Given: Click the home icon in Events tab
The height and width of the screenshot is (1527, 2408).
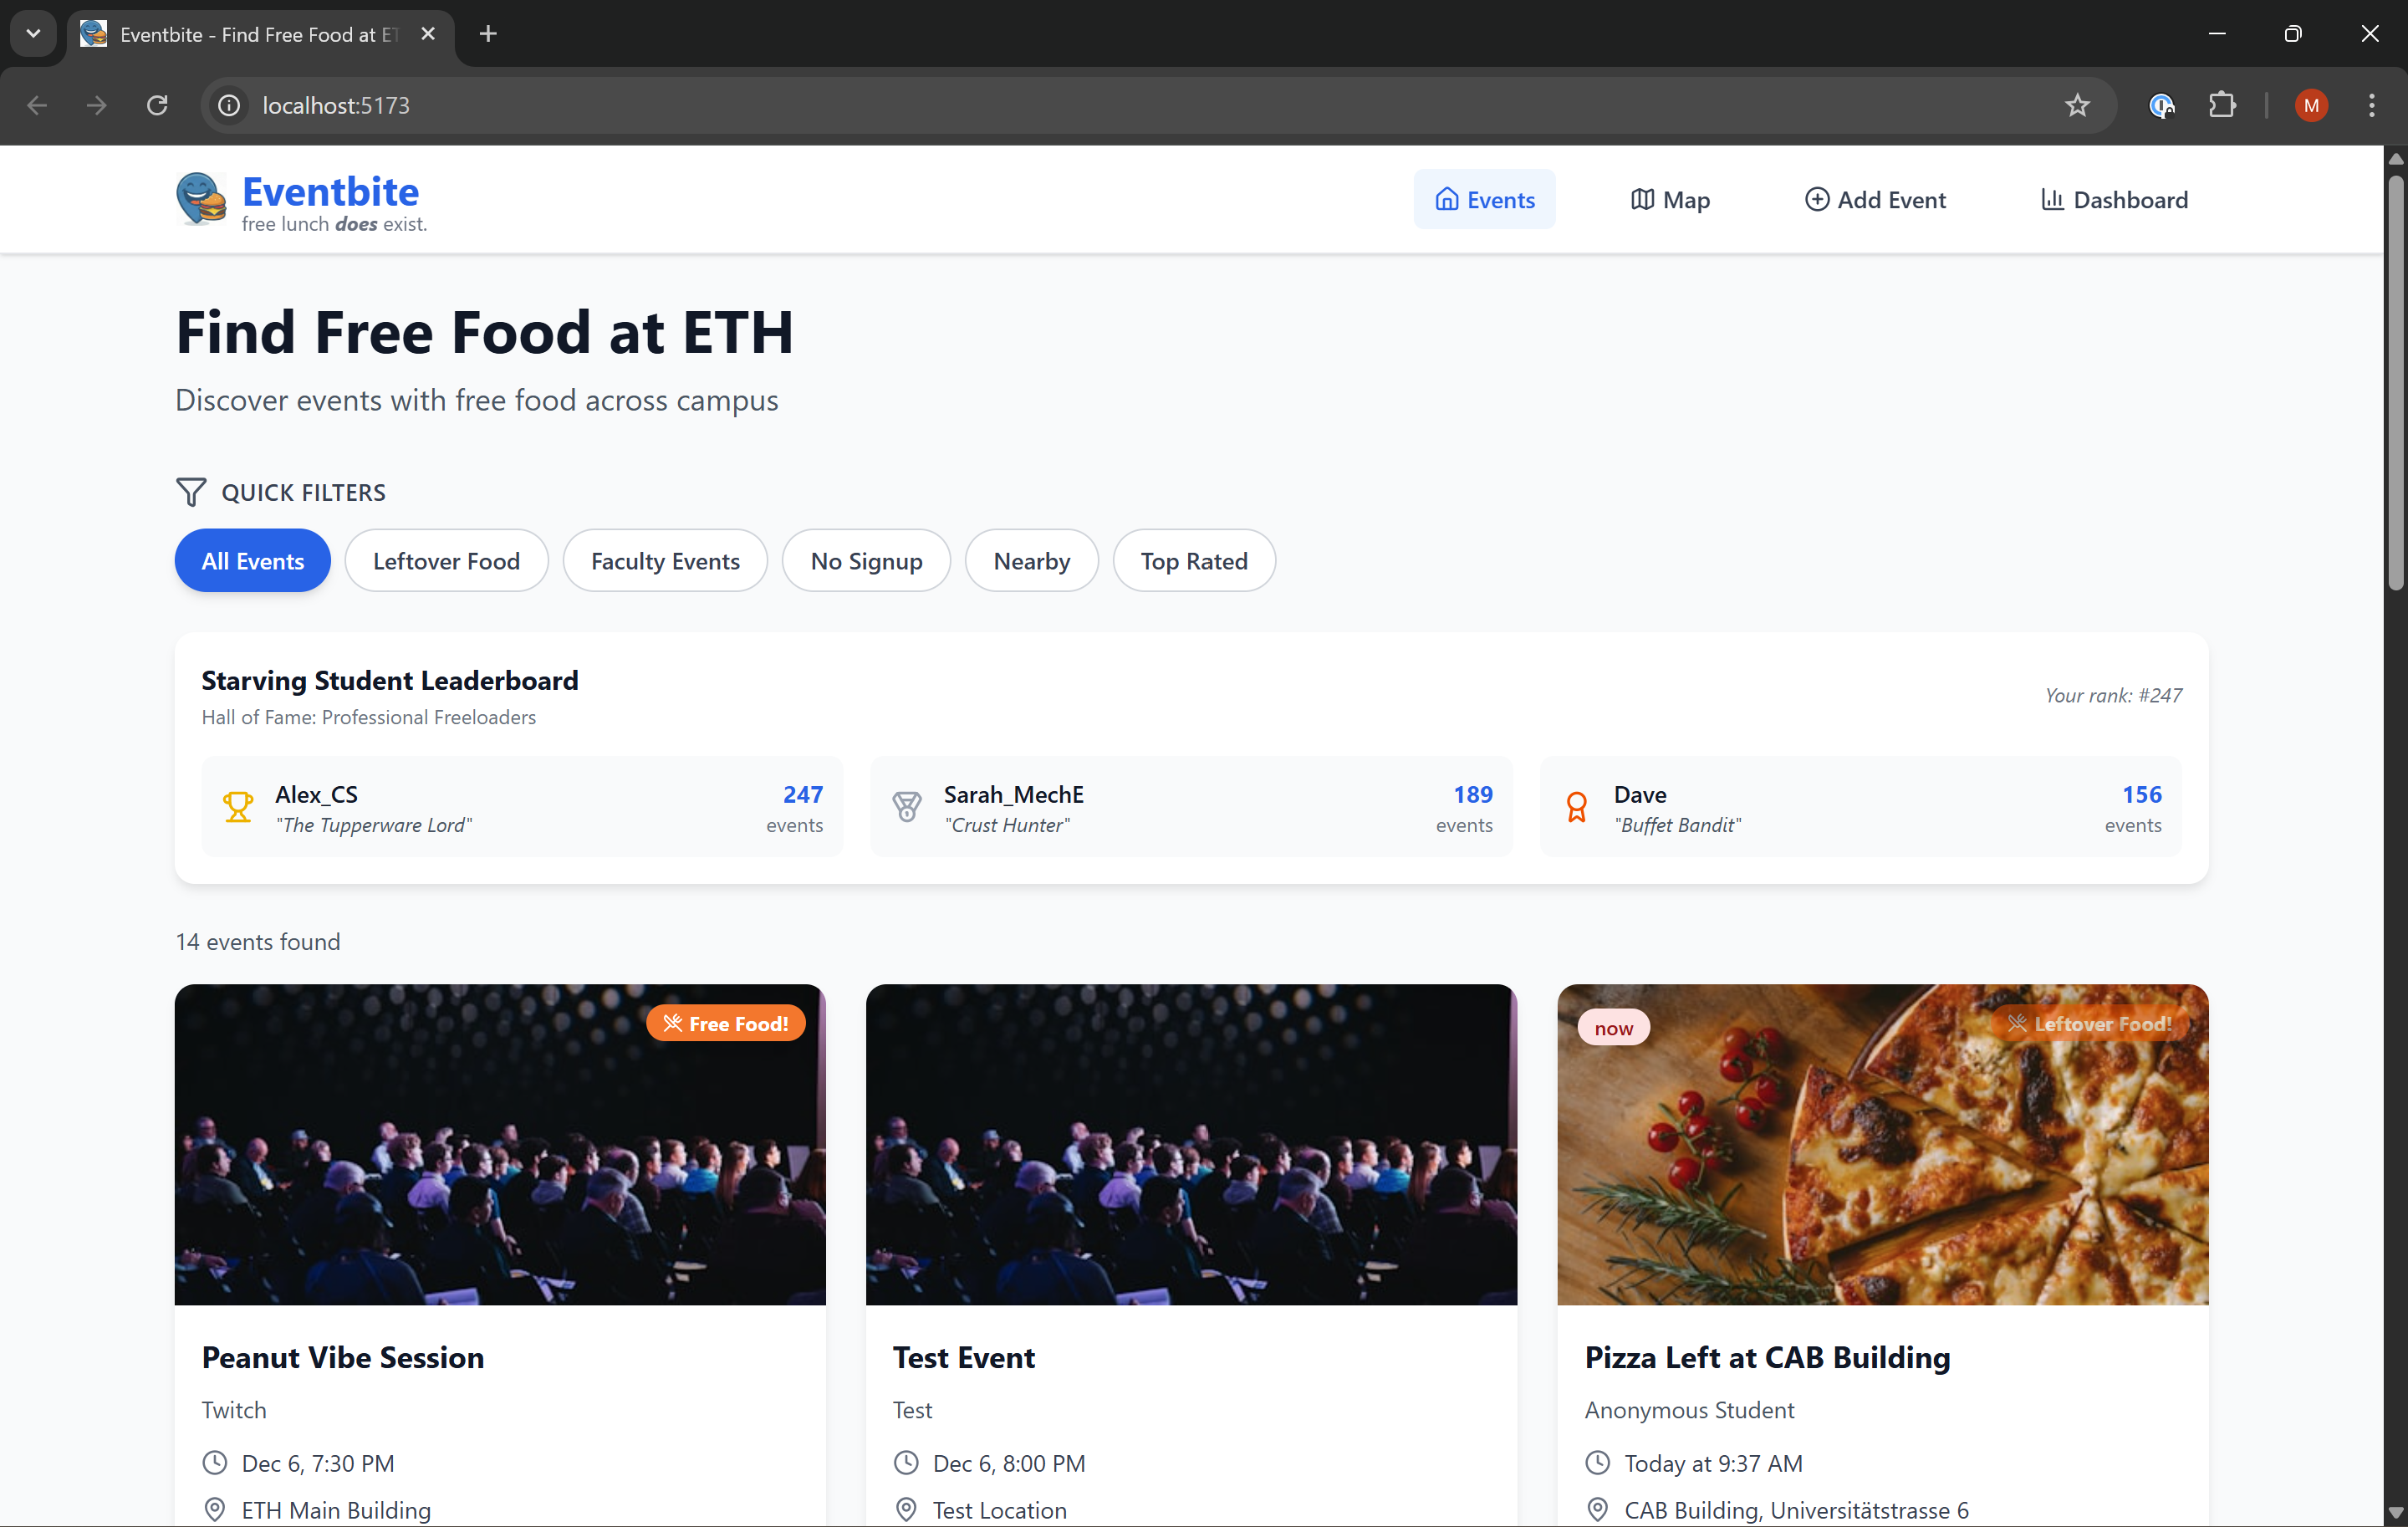Looking at the screenshot, I should point(1446,199).
